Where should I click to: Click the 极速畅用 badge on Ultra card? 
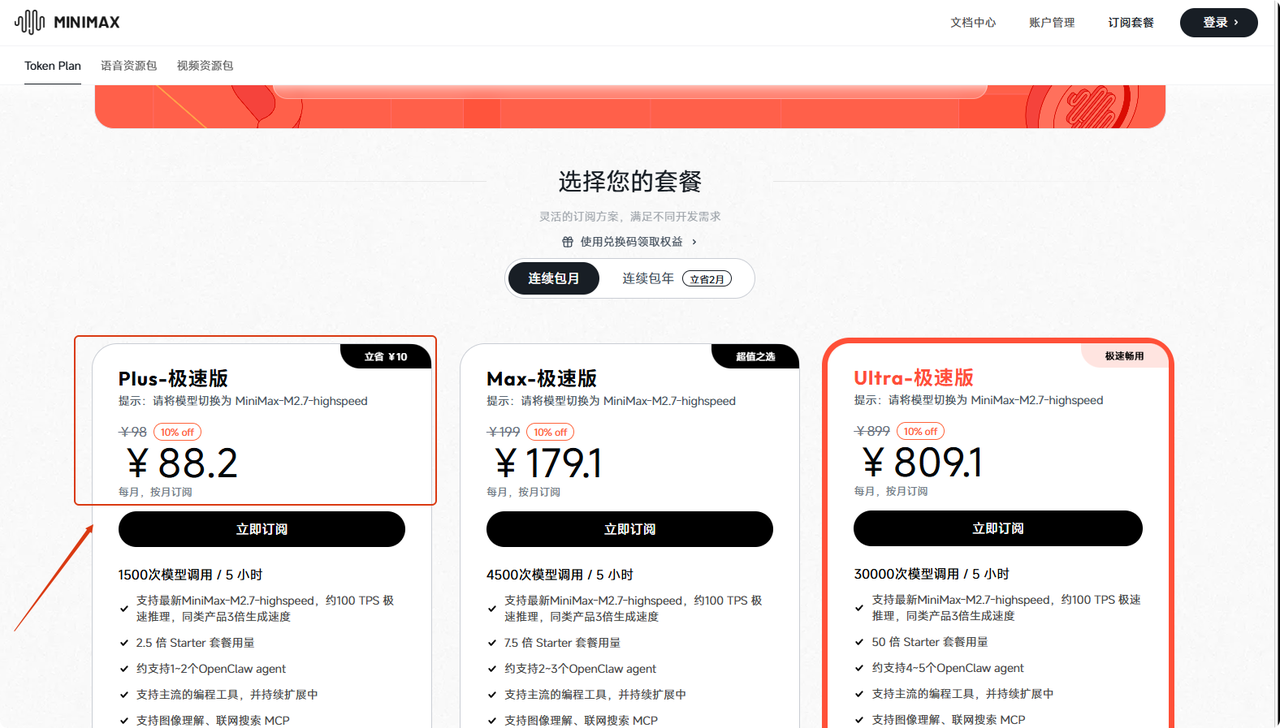tap(1124, 356)
